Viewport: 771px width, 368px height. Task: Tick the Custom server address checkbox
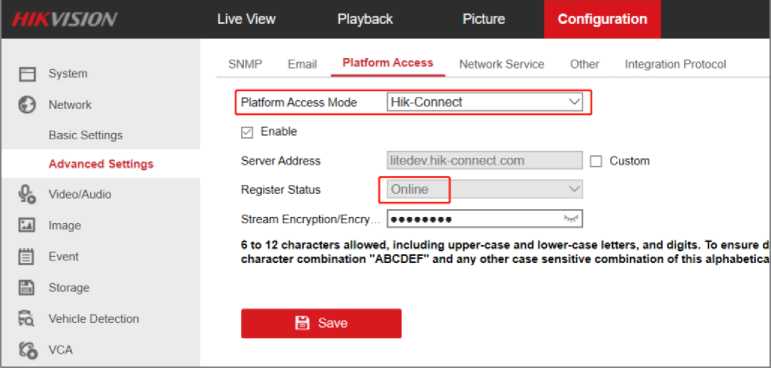click(x=595, y=161)
